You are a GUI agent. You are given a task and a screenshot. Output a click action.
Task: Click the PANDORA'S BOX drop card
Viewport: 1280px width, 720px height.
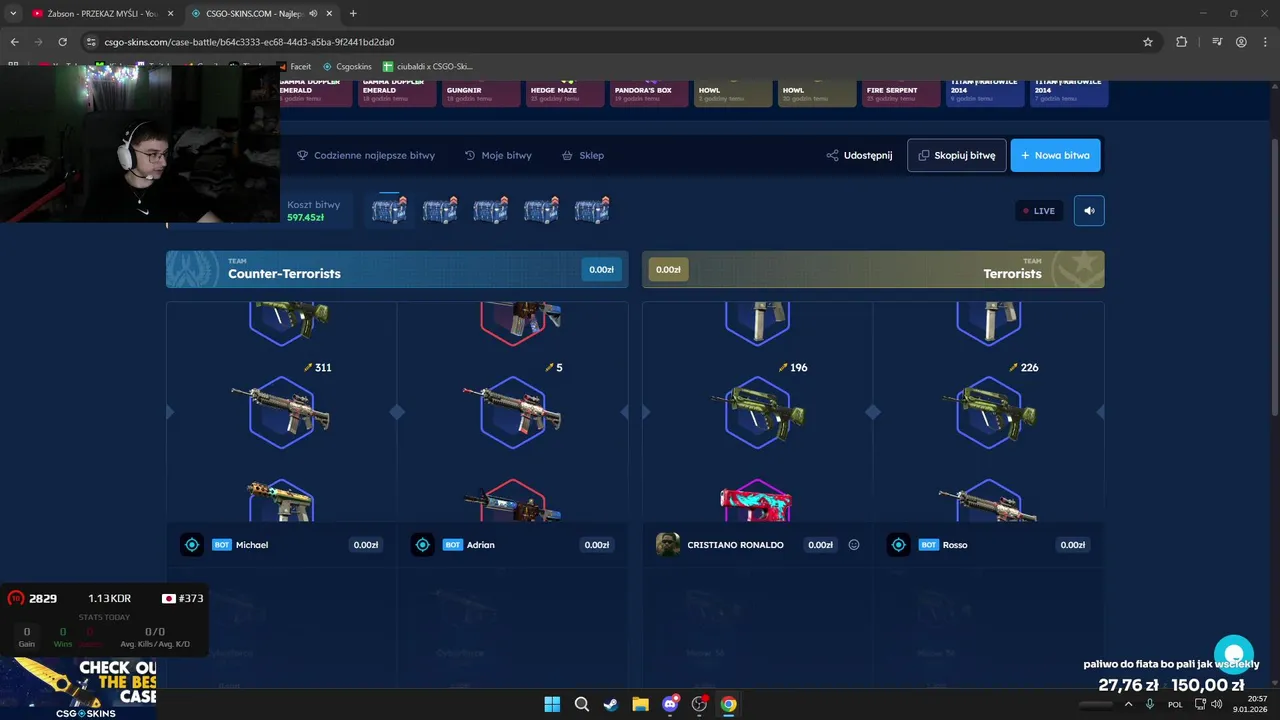point(649,93)
